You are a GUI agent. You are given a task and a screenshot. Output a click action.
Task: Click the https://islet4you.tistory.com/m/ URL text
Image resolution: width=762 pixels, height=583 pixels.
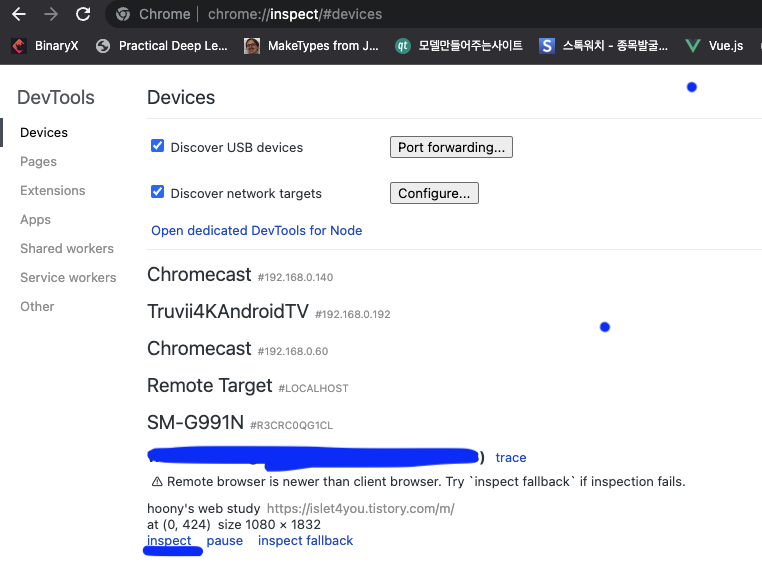click(361, 509)
